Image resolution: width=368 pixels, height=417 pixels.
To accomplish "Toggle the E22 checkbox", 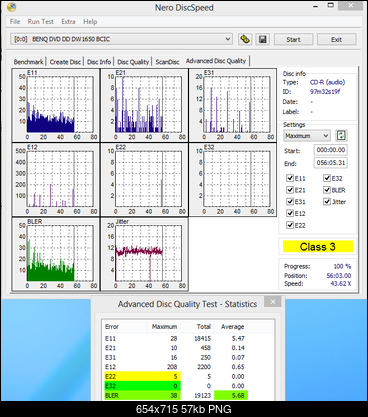I will 290,225.
